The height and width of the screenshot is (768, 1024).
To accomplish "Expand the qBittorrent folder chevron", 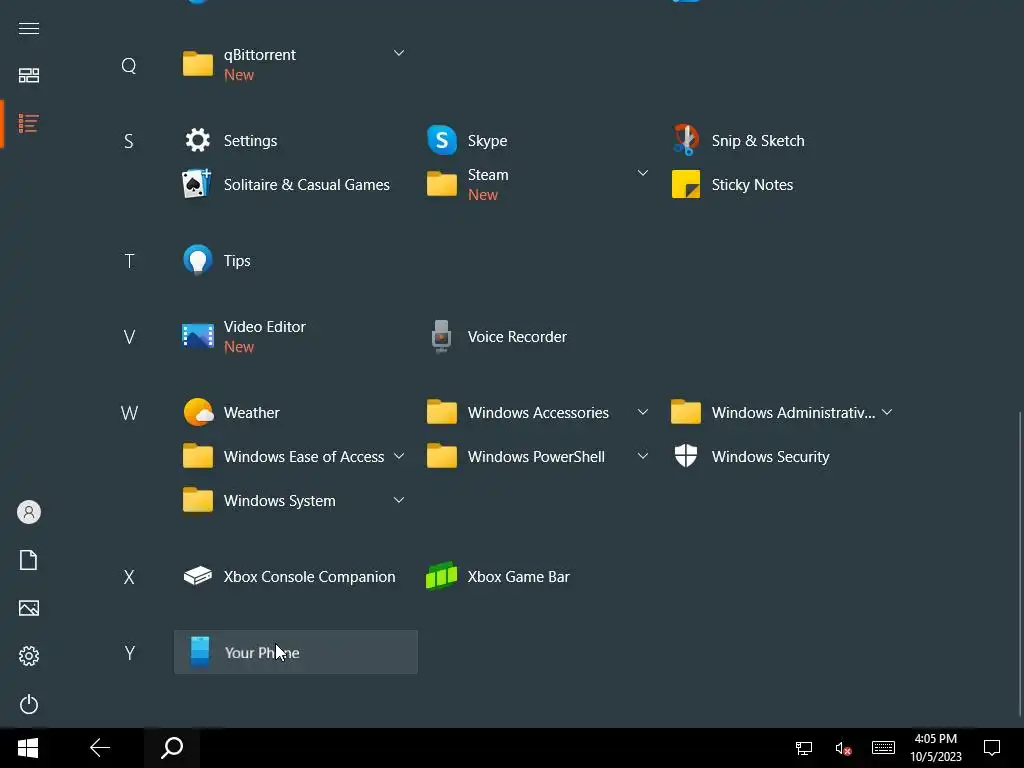I will tap(399, 53).
